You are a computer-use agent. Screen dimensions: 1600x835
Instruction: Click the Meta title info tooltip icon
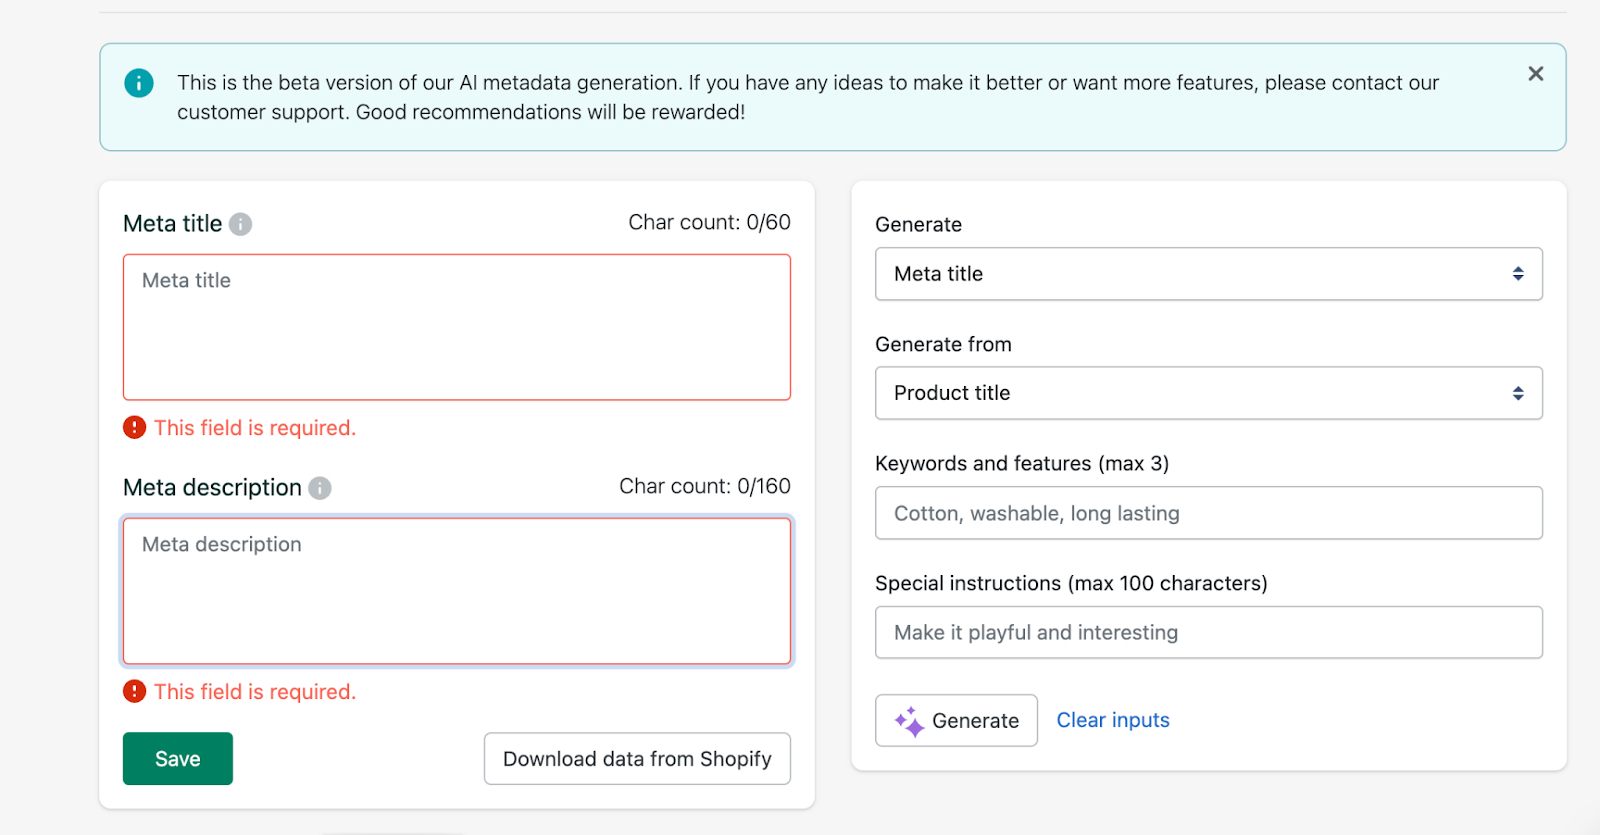[x=240, y=224]
